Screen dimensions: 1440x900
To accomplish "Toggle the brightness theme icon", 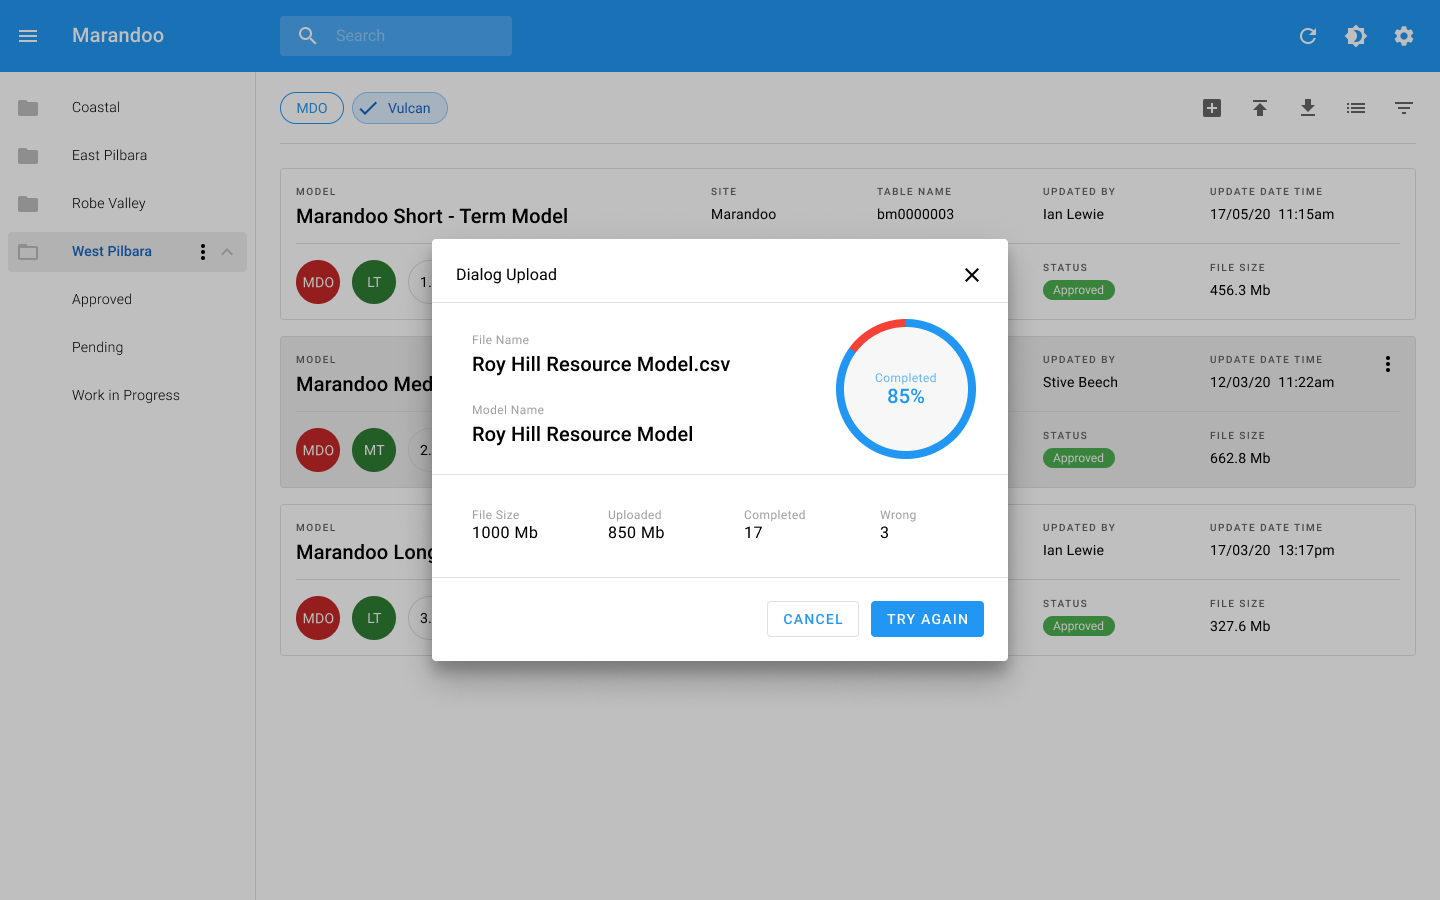I will (x=1356, y=36).
